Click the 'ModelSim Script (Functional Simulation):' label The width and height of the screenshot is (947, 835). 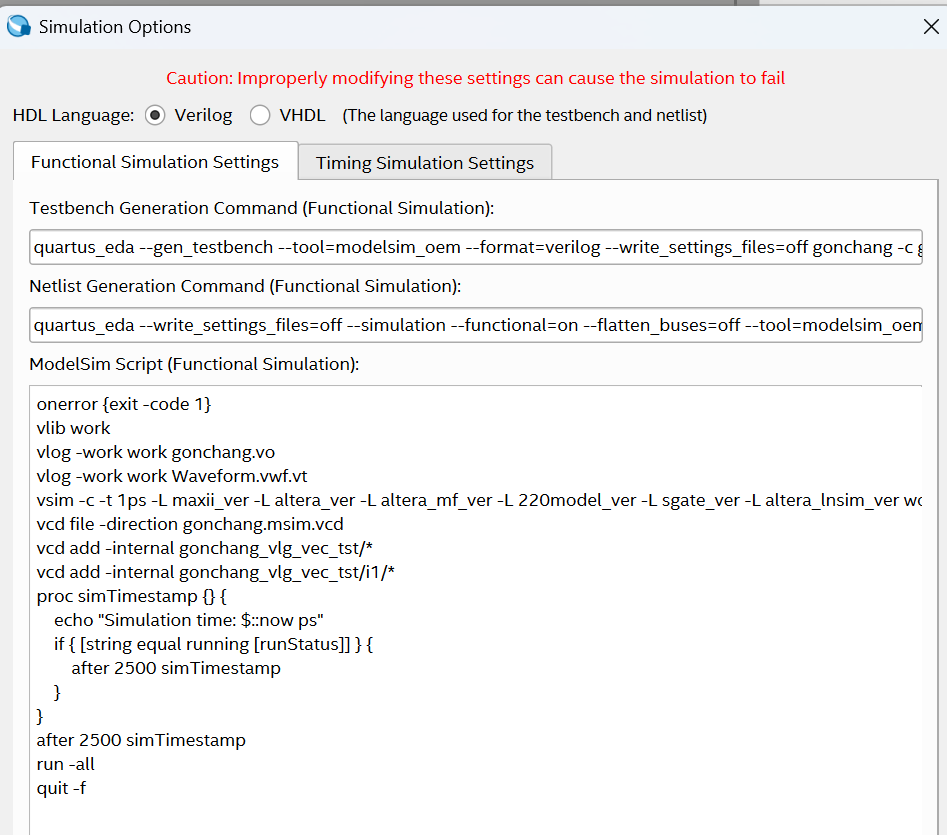194,364
